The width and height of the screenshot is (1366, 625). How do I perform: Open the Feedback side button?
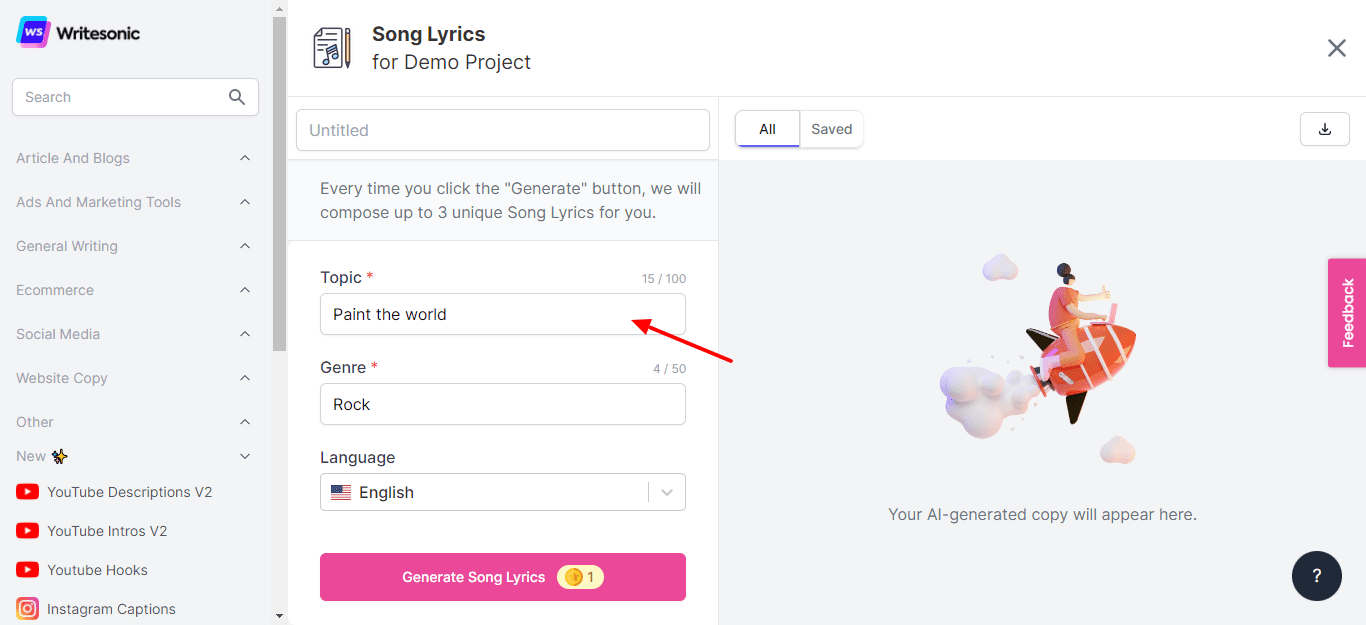[x=1346, y=313]
